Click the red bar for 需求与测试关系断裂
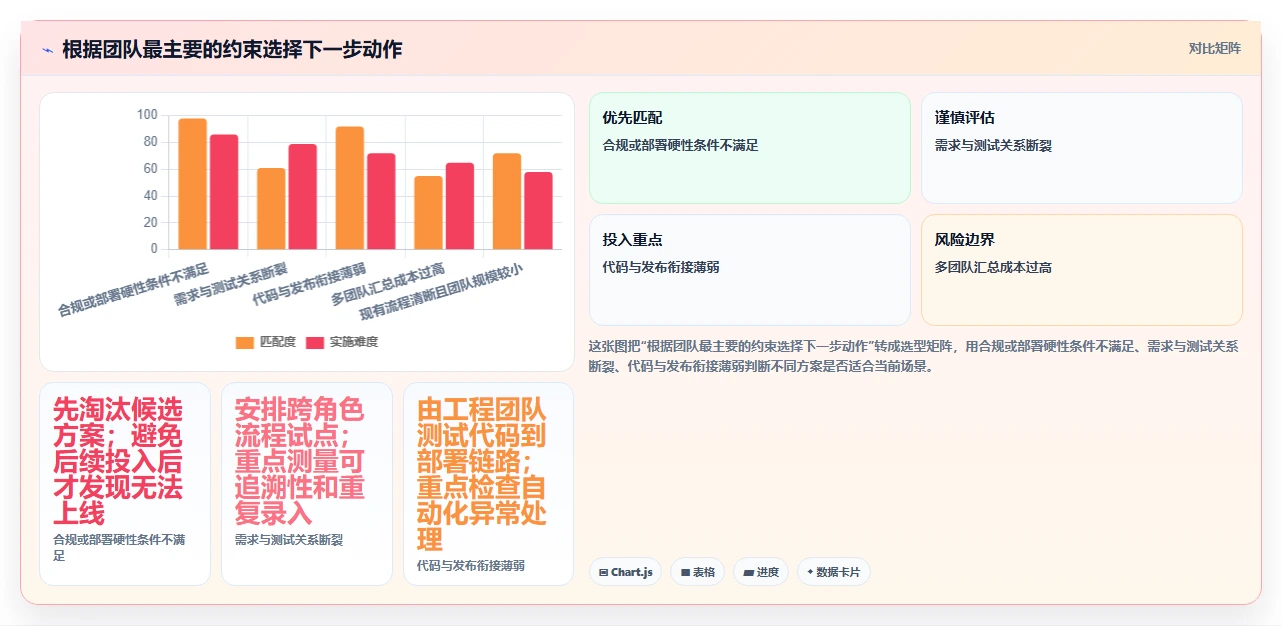 click(302, 196)
